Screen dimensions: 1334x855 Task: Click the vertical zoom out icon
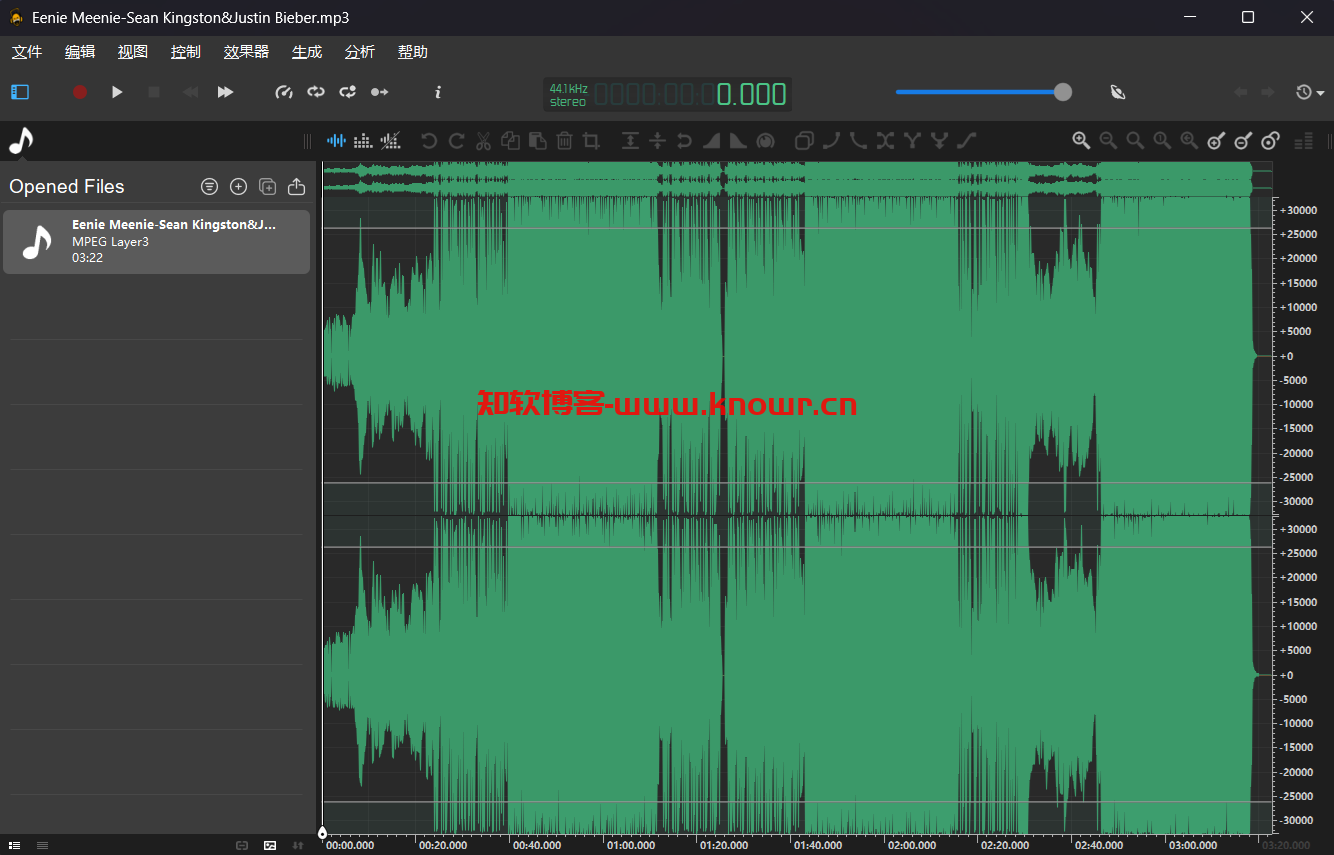tap(1243, 141)
